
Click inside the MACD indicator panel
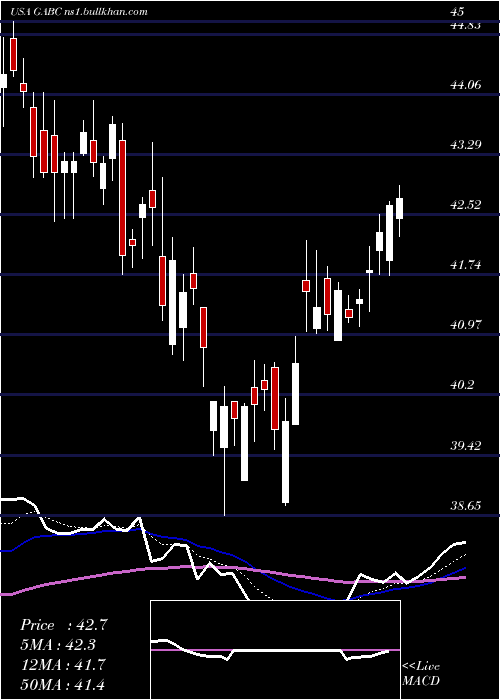coord(275,650)
